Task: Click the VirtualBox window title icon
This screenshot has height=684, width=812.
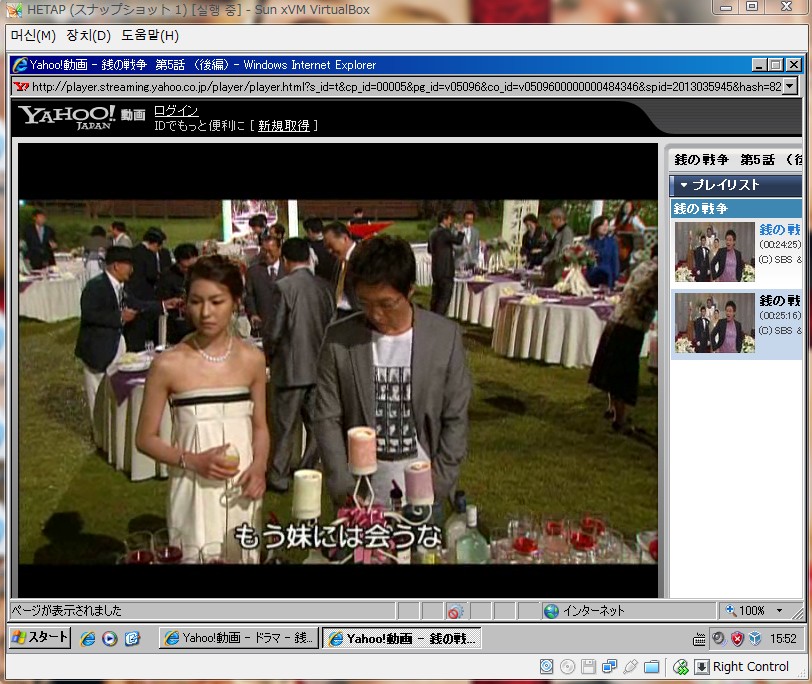Action: (x=14, y=9)
